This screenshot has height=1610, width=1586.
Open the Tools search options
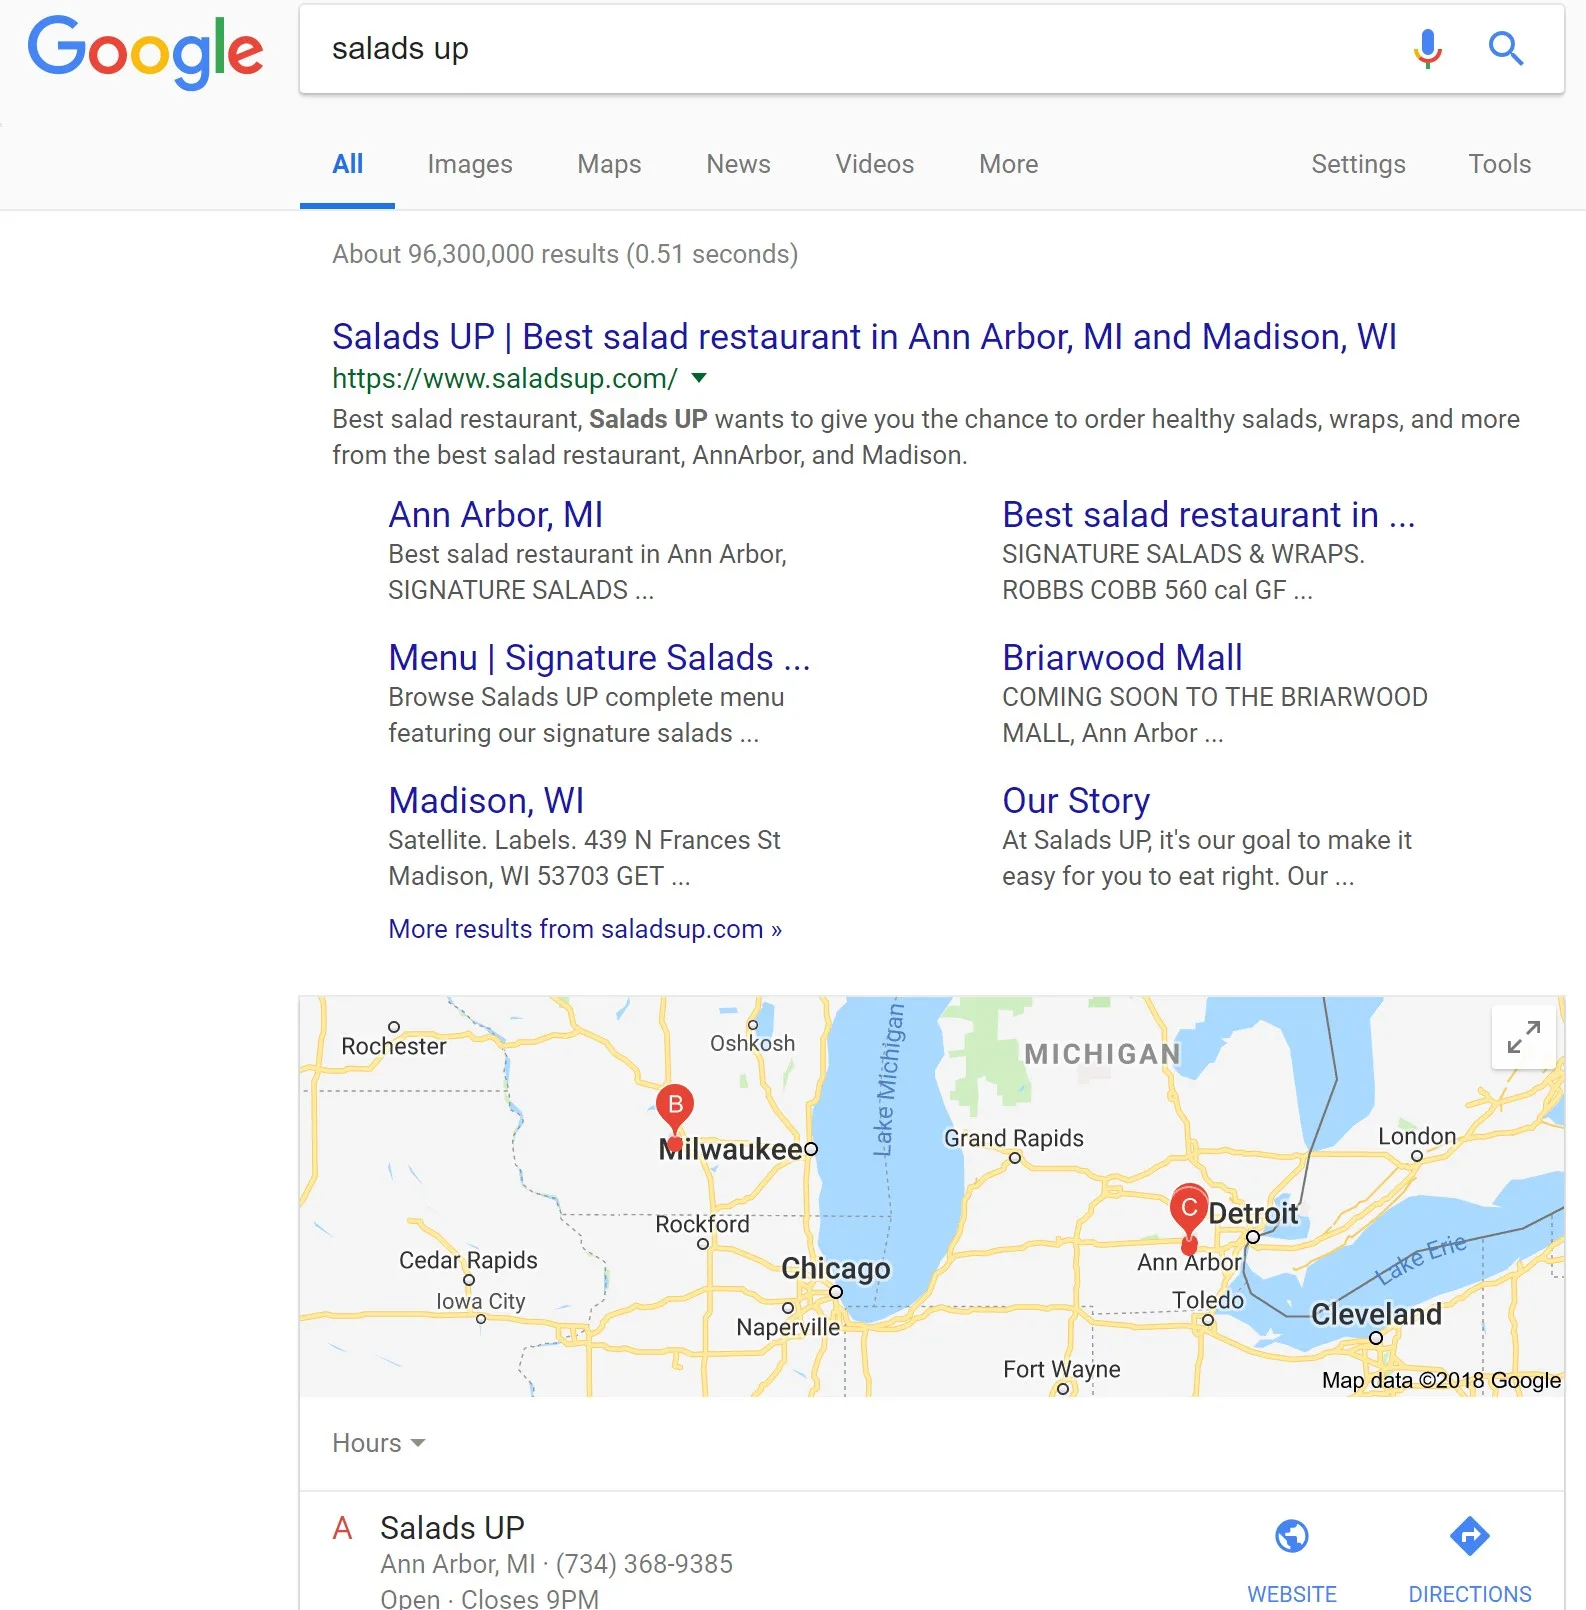pos(1499,164)
